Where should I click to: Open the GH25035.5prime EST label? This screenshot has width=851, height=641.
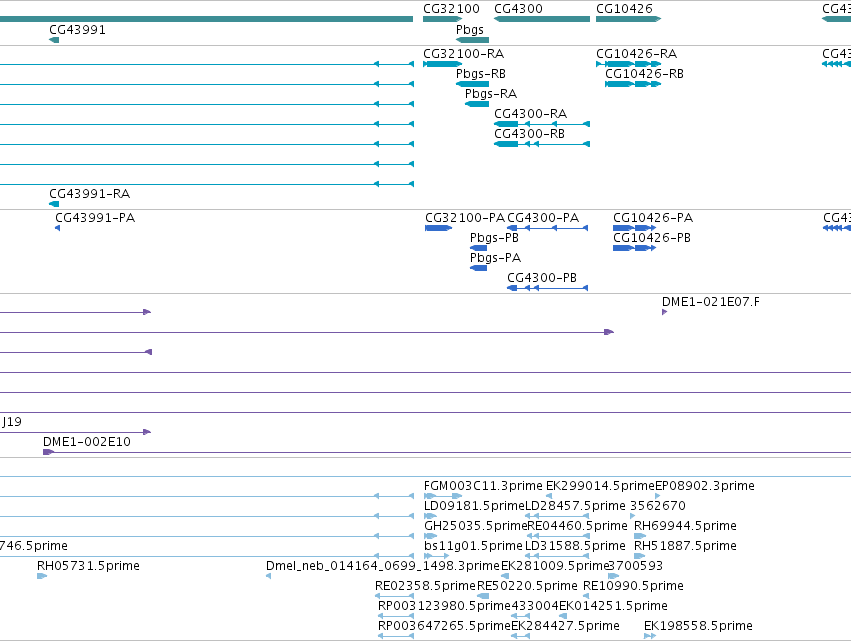[475, 526]
